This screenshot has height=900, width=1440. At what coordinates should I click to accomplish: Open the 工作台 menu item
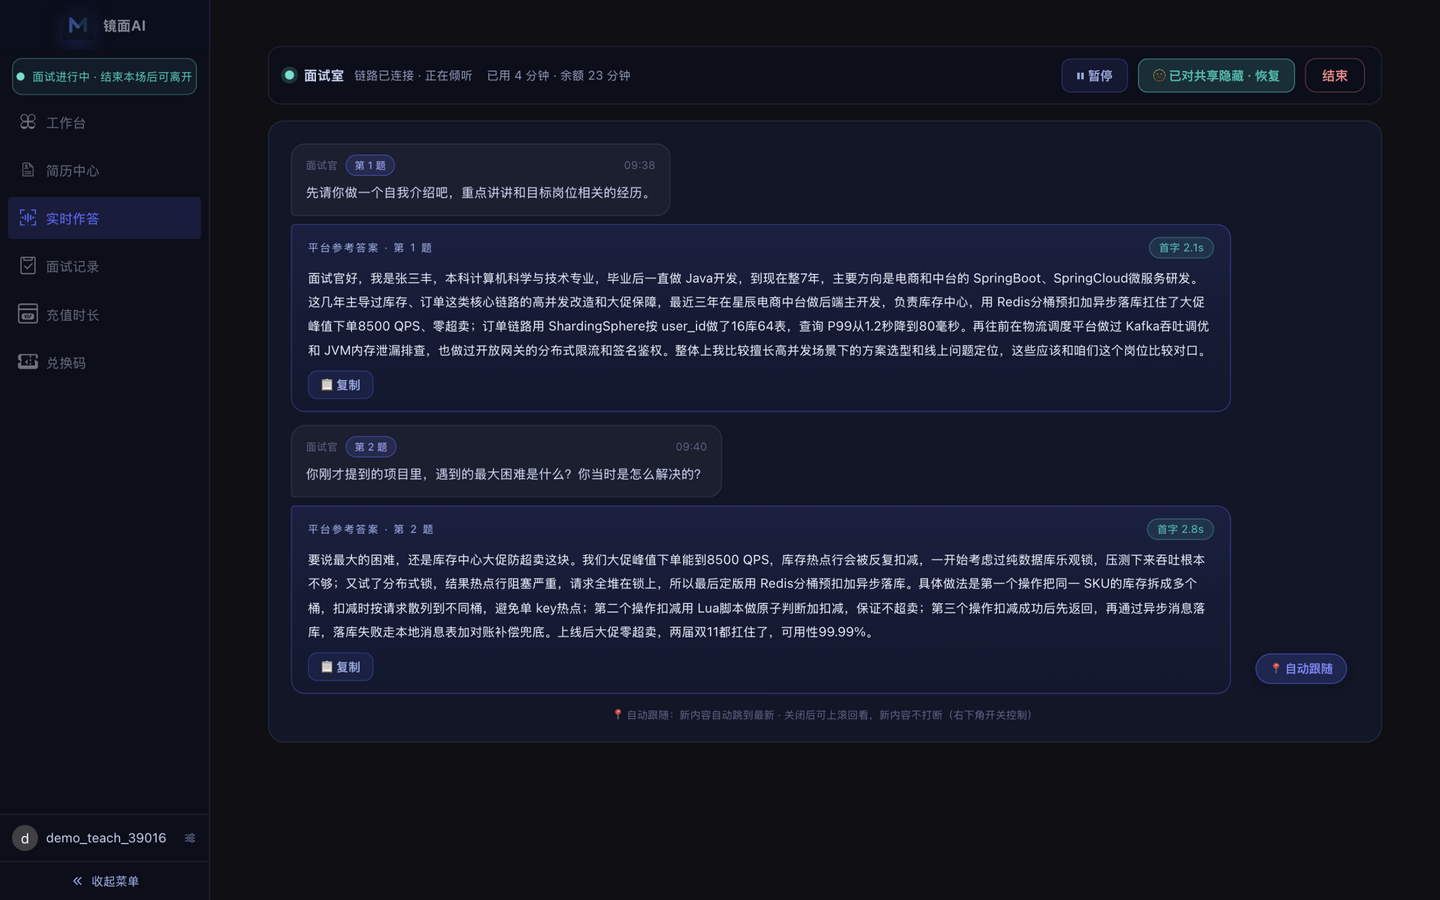click(104, 122)
